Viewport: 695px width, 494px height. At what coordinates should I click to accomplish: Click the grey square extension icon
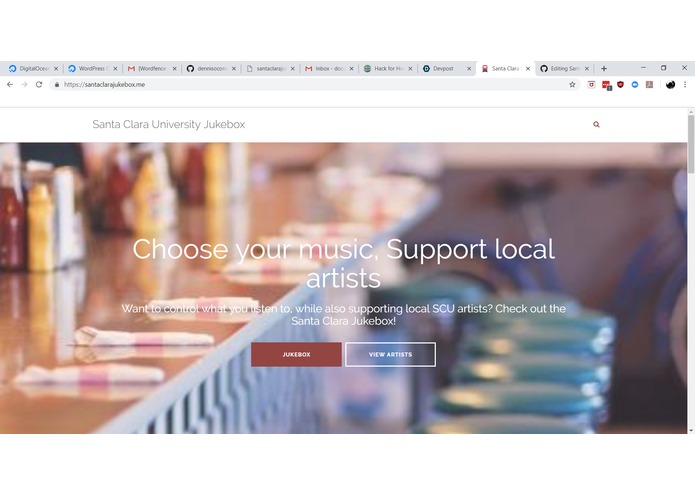coord(649,84)
